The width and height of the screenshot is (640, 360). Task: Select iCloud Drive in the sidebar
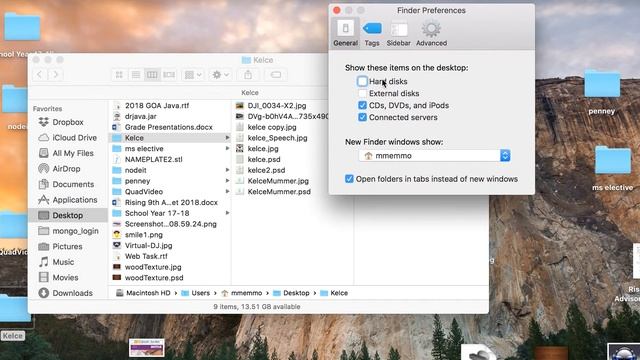[x=68, y=138]
